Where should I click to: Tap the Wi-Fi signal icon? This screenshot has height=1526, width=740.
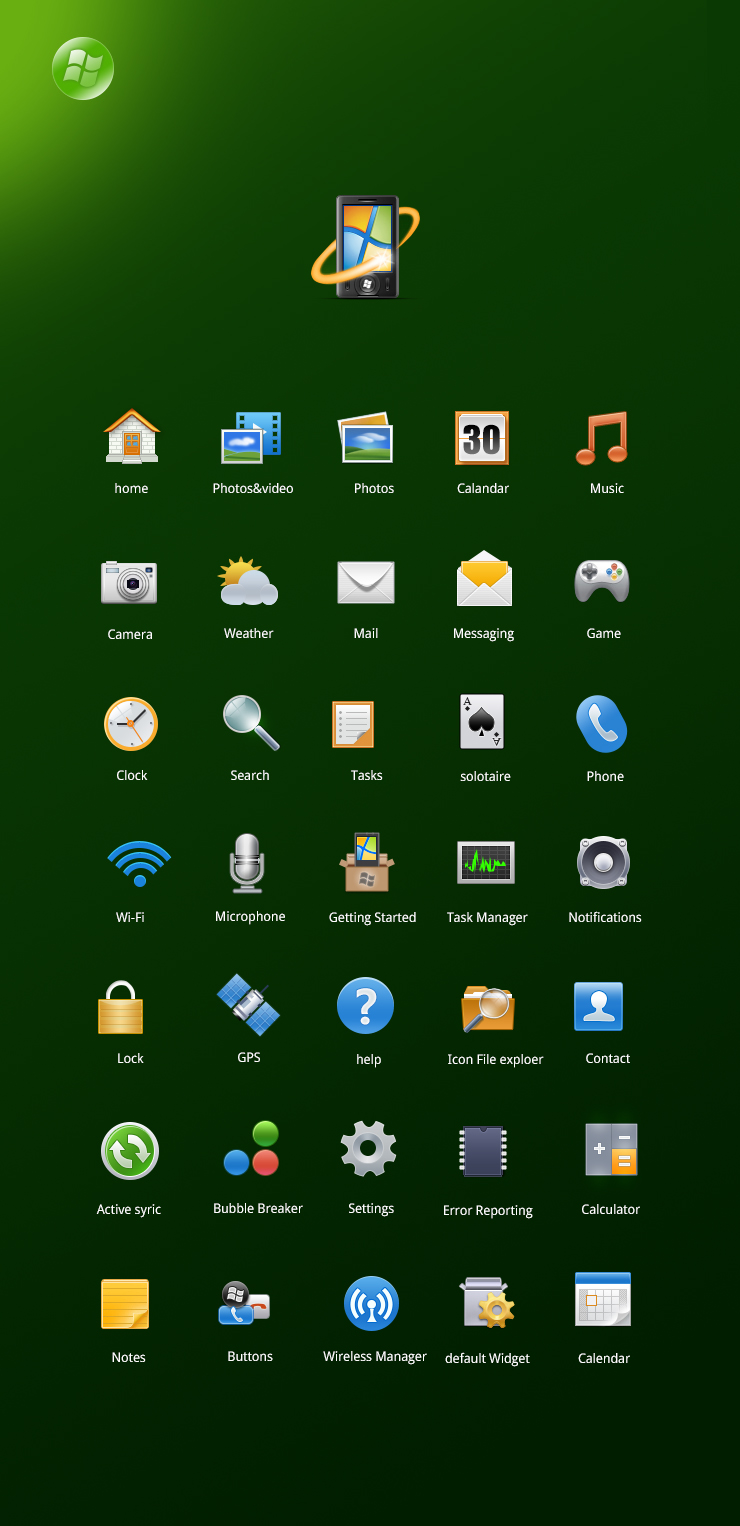(x=139, y=863)
